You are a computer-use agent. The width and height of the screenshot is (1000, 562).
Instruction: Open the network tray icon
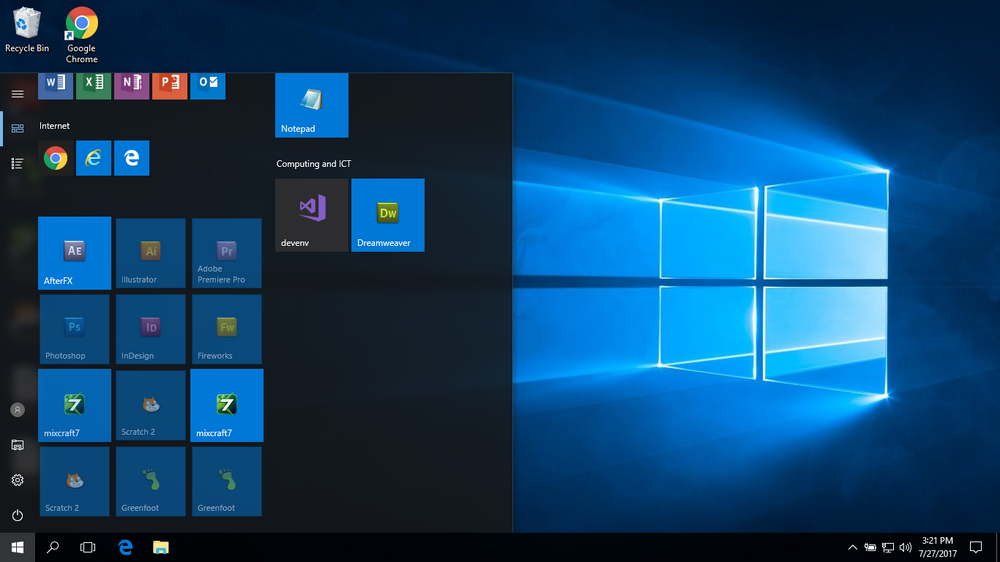[x=888, y=547]
